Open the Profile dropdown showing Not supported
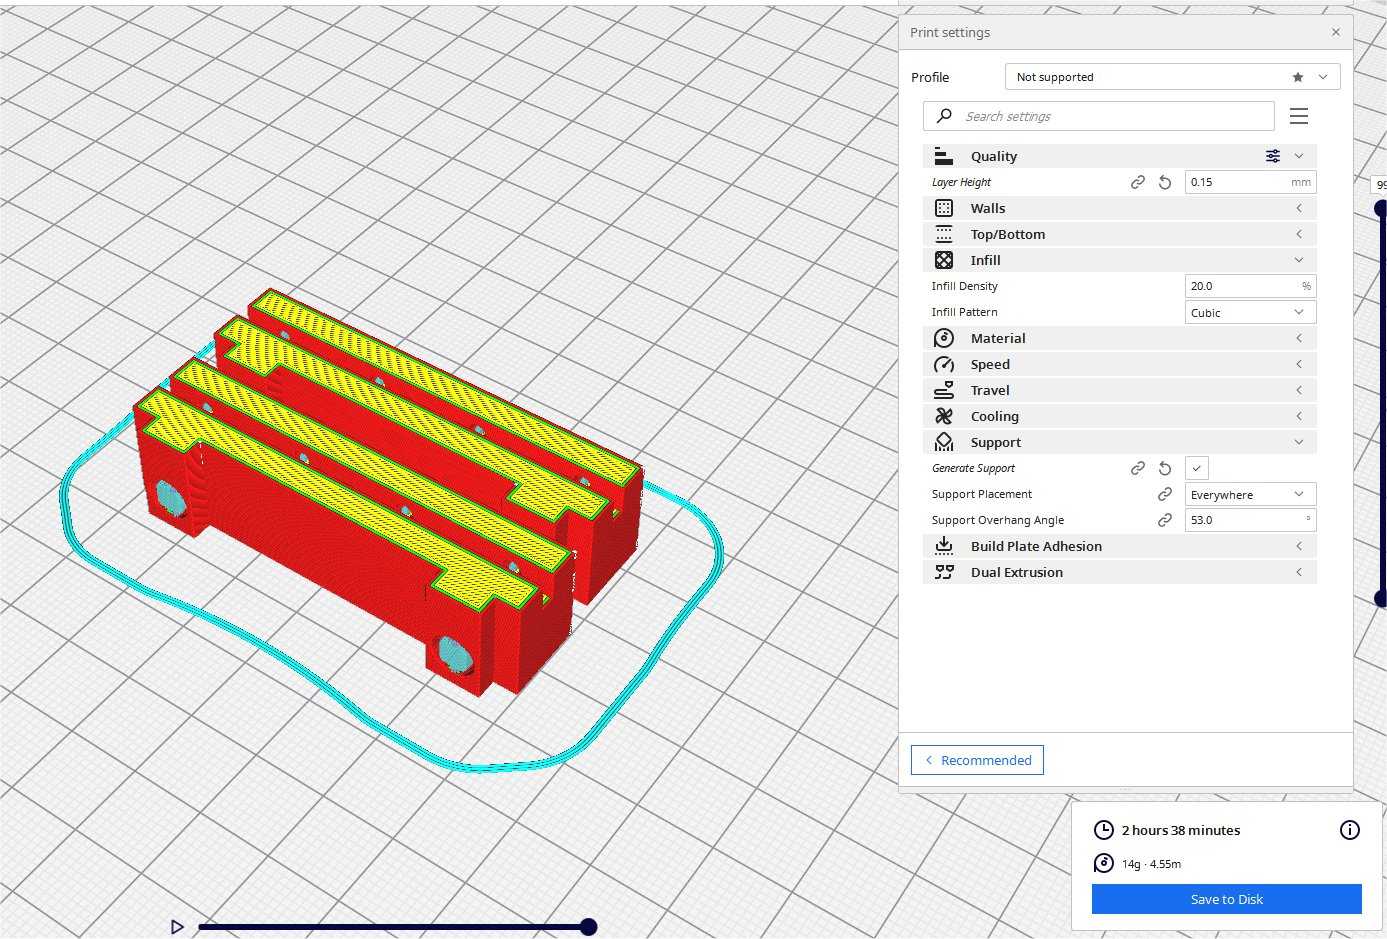Screen dimensions: 1387x939 tap(1172, 77)
